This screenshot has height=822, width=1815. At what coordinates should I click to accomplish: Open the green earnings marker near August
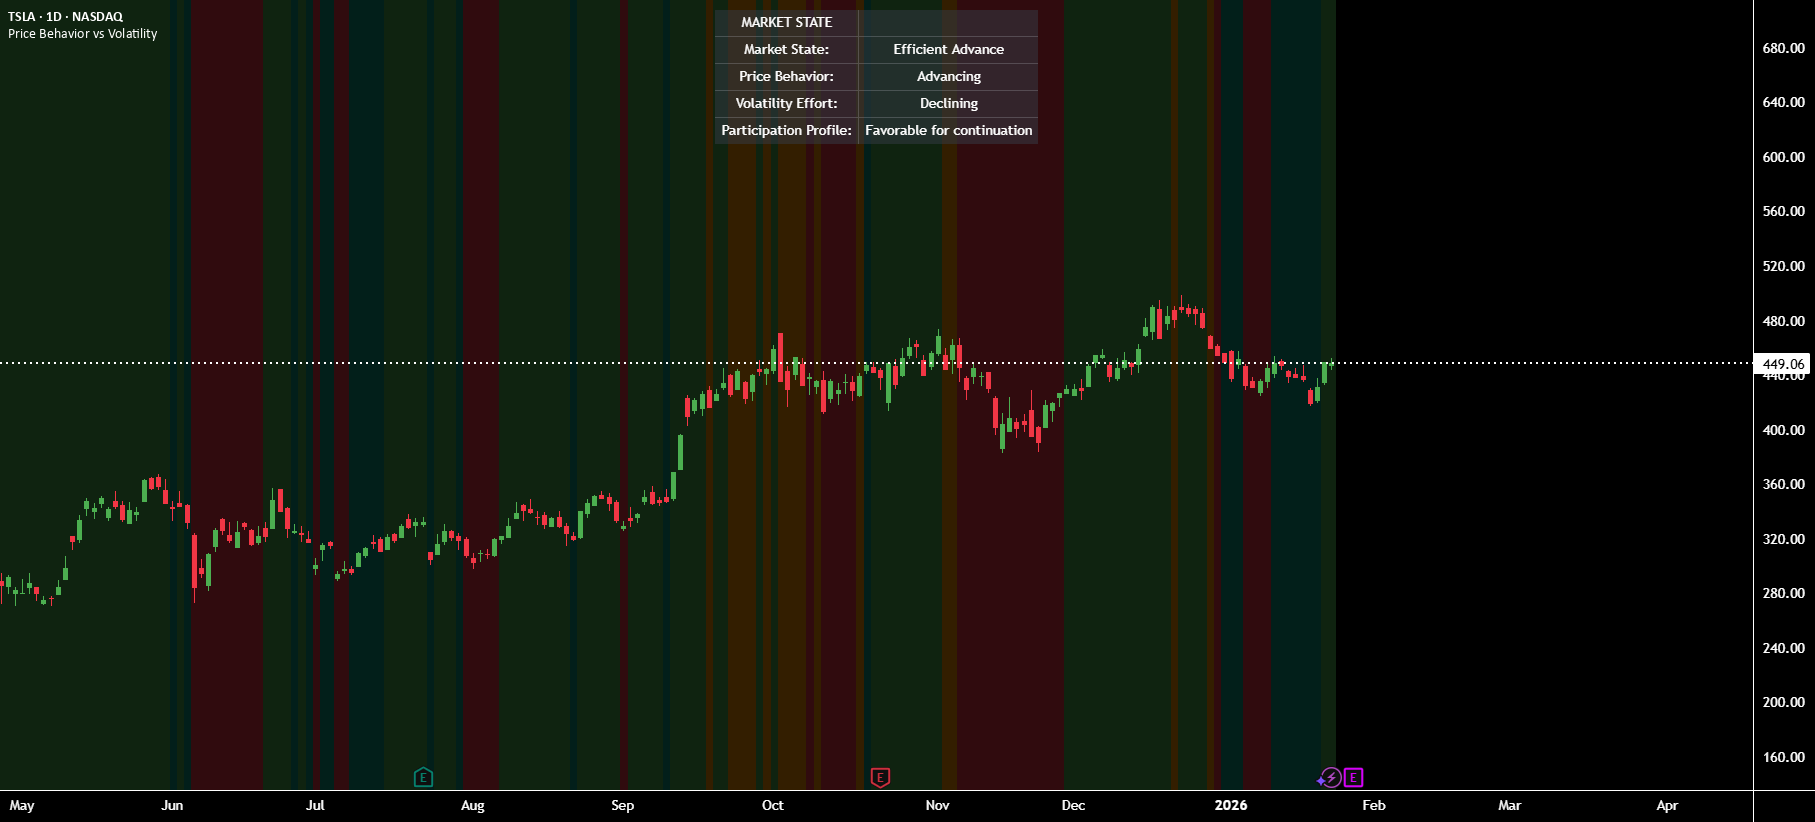click(x=423, y=777)
